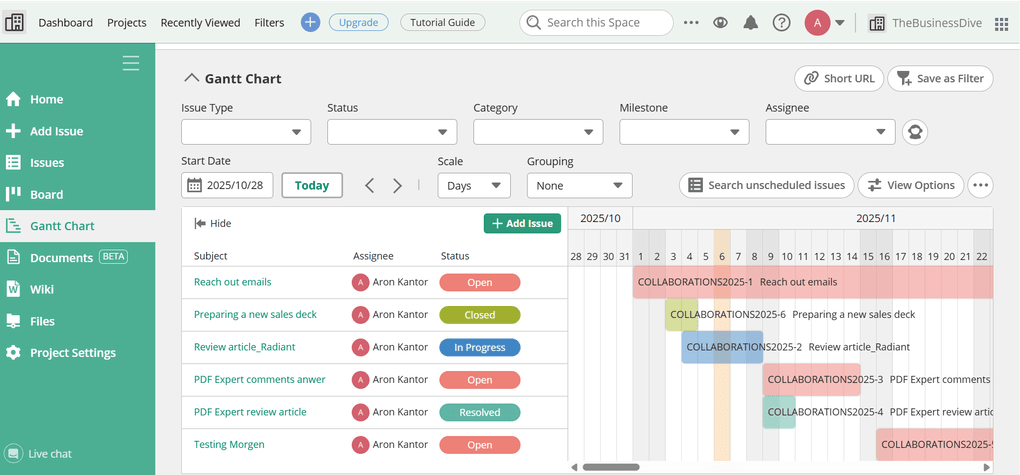The height and width of the screenshot is (475, 1020).
Task: Expand the user avatar dropdown arrow
Action: (x=840, y=23)
